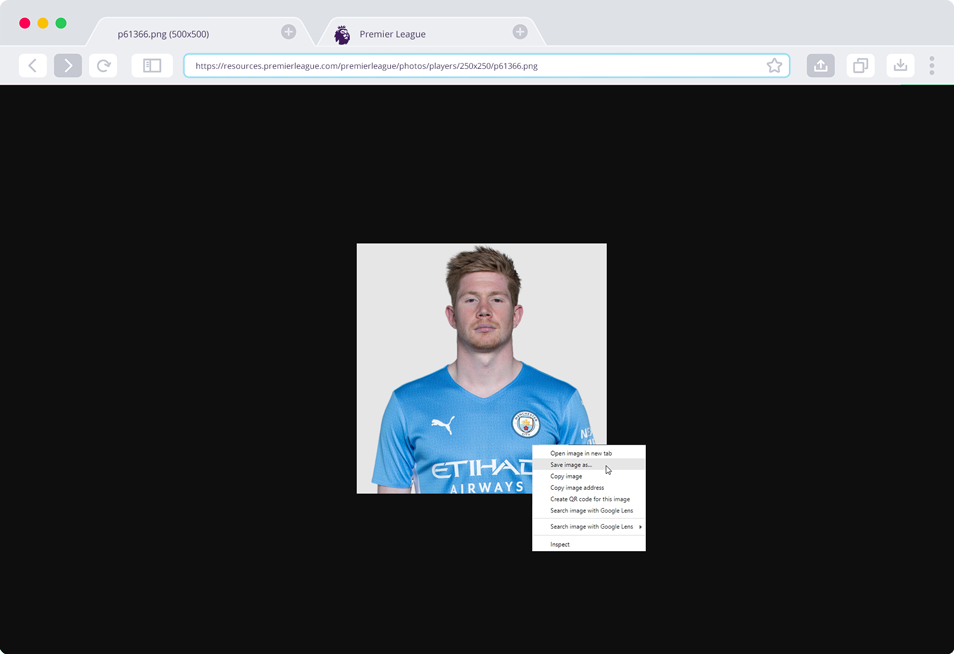Open the sidebar split-view icon

152,65
